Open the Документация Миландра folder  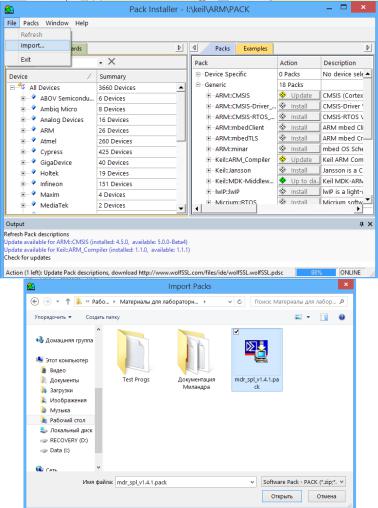196,359
